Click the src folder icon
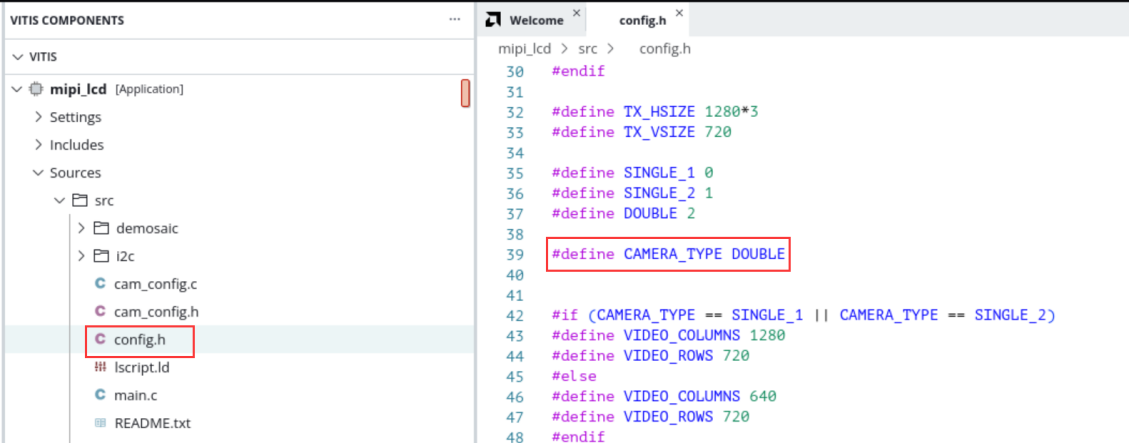 pyautogui.click(x=81, y=200)
